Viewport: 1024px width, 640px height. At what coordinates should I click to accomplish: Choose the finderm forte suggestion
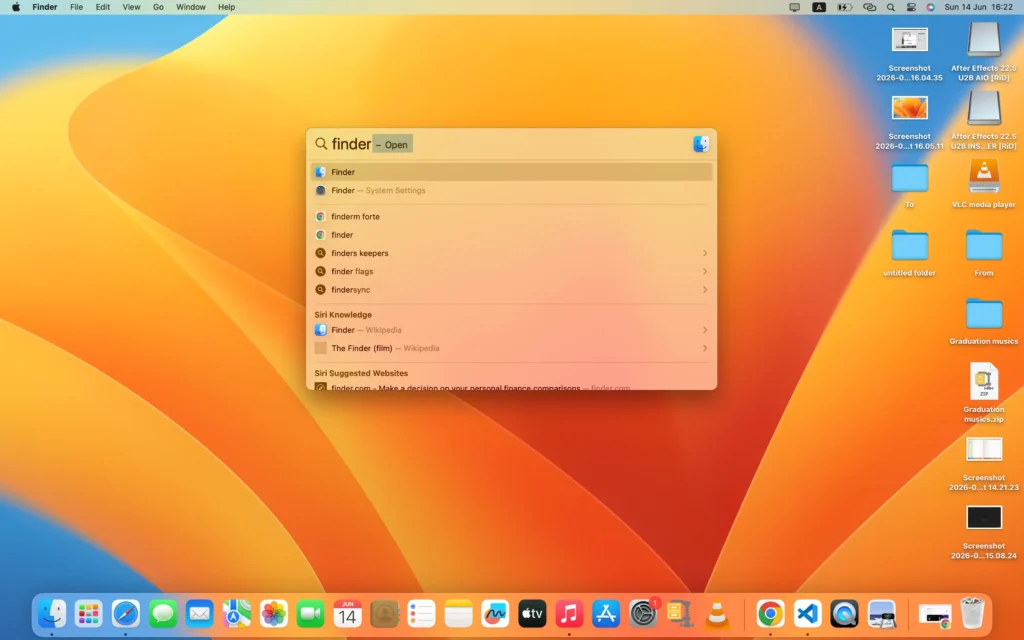(511, 216)
